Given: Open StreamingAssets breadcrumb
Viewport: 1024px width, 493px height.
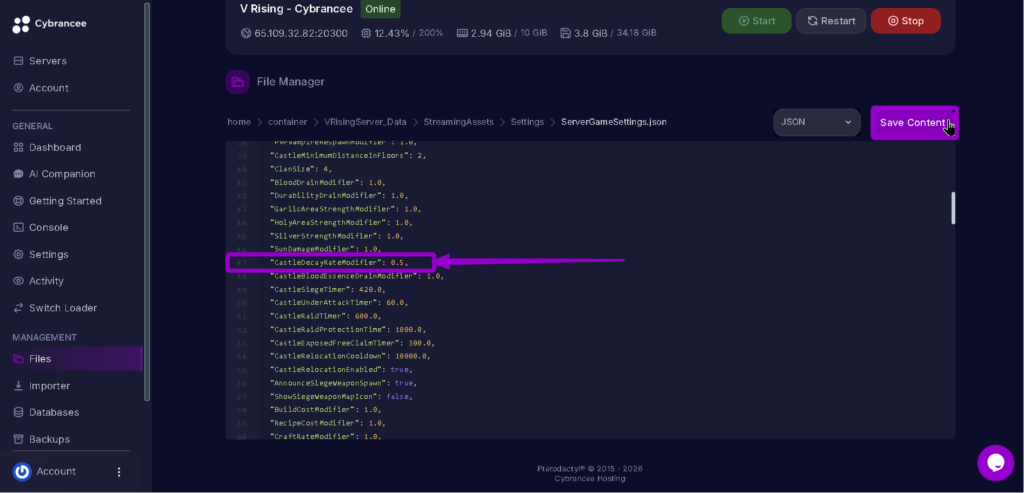Looking at the screenshot, I should tap(458, 122).
